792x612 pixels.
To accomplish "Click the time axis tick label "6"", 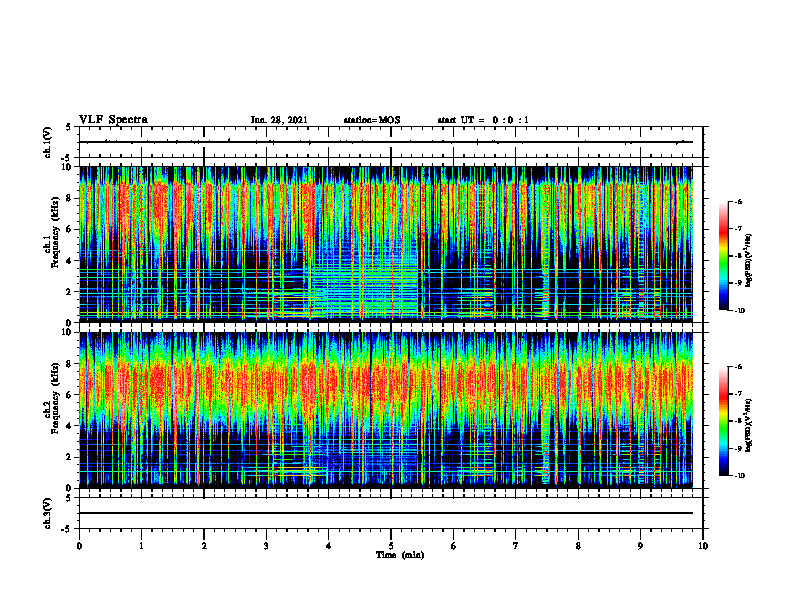I will 454,546.
